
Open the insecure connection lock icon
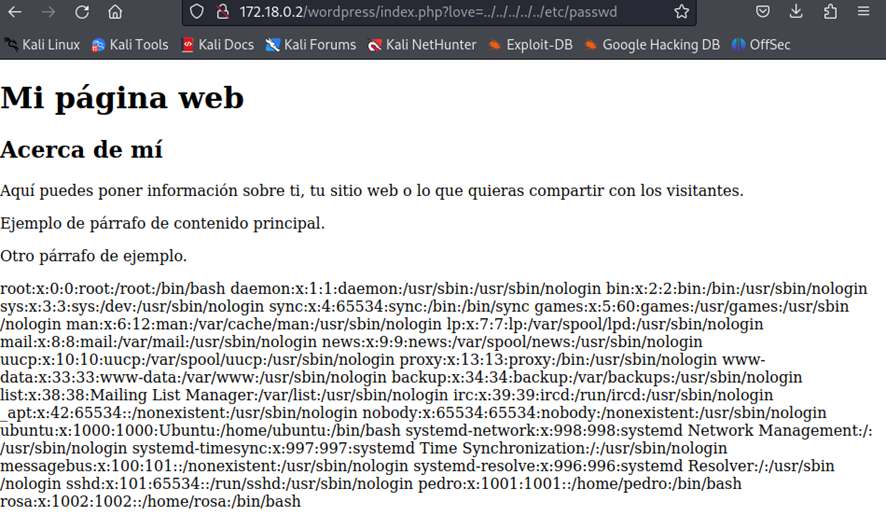[223, 11]
